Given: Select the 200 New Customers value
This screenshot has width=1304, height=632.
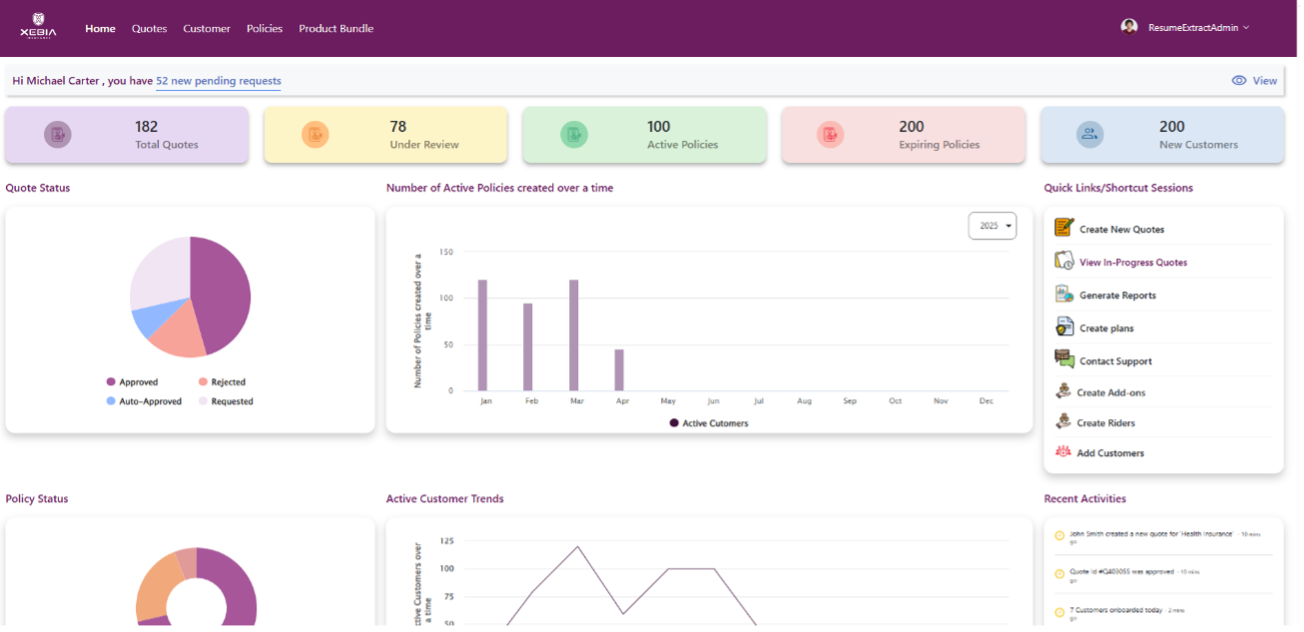Looking at the screenshot, I should [1171, 126].
